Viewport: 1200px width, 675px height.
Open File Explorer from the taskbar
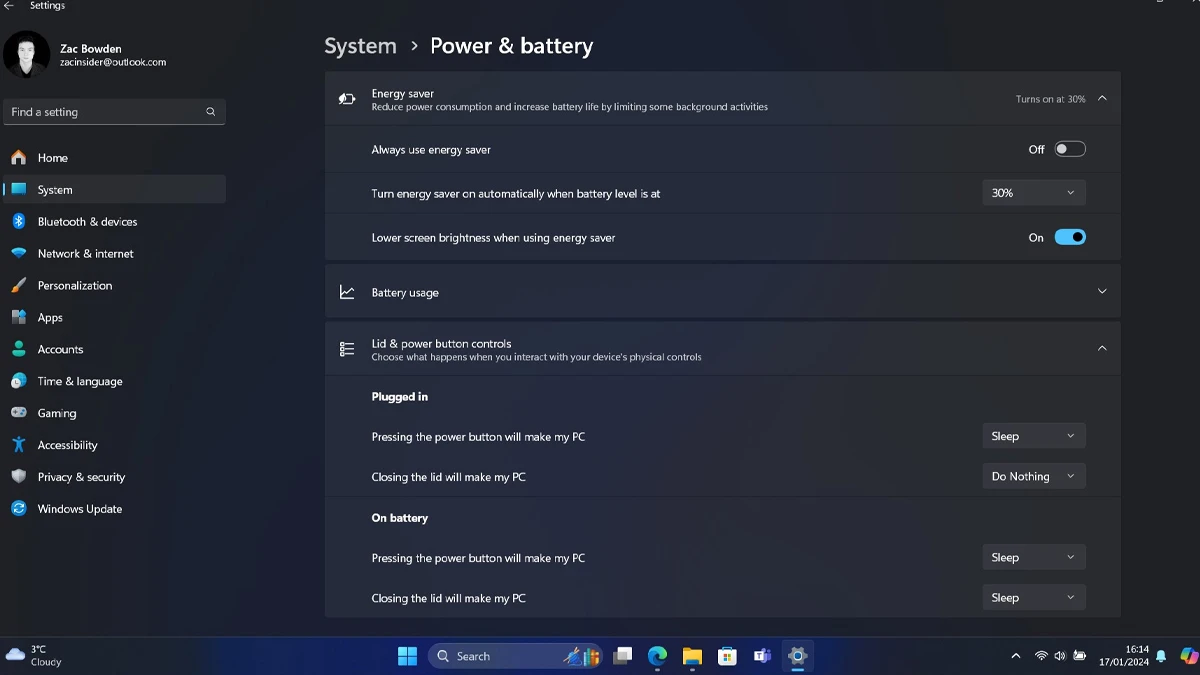tap(692, 656)
